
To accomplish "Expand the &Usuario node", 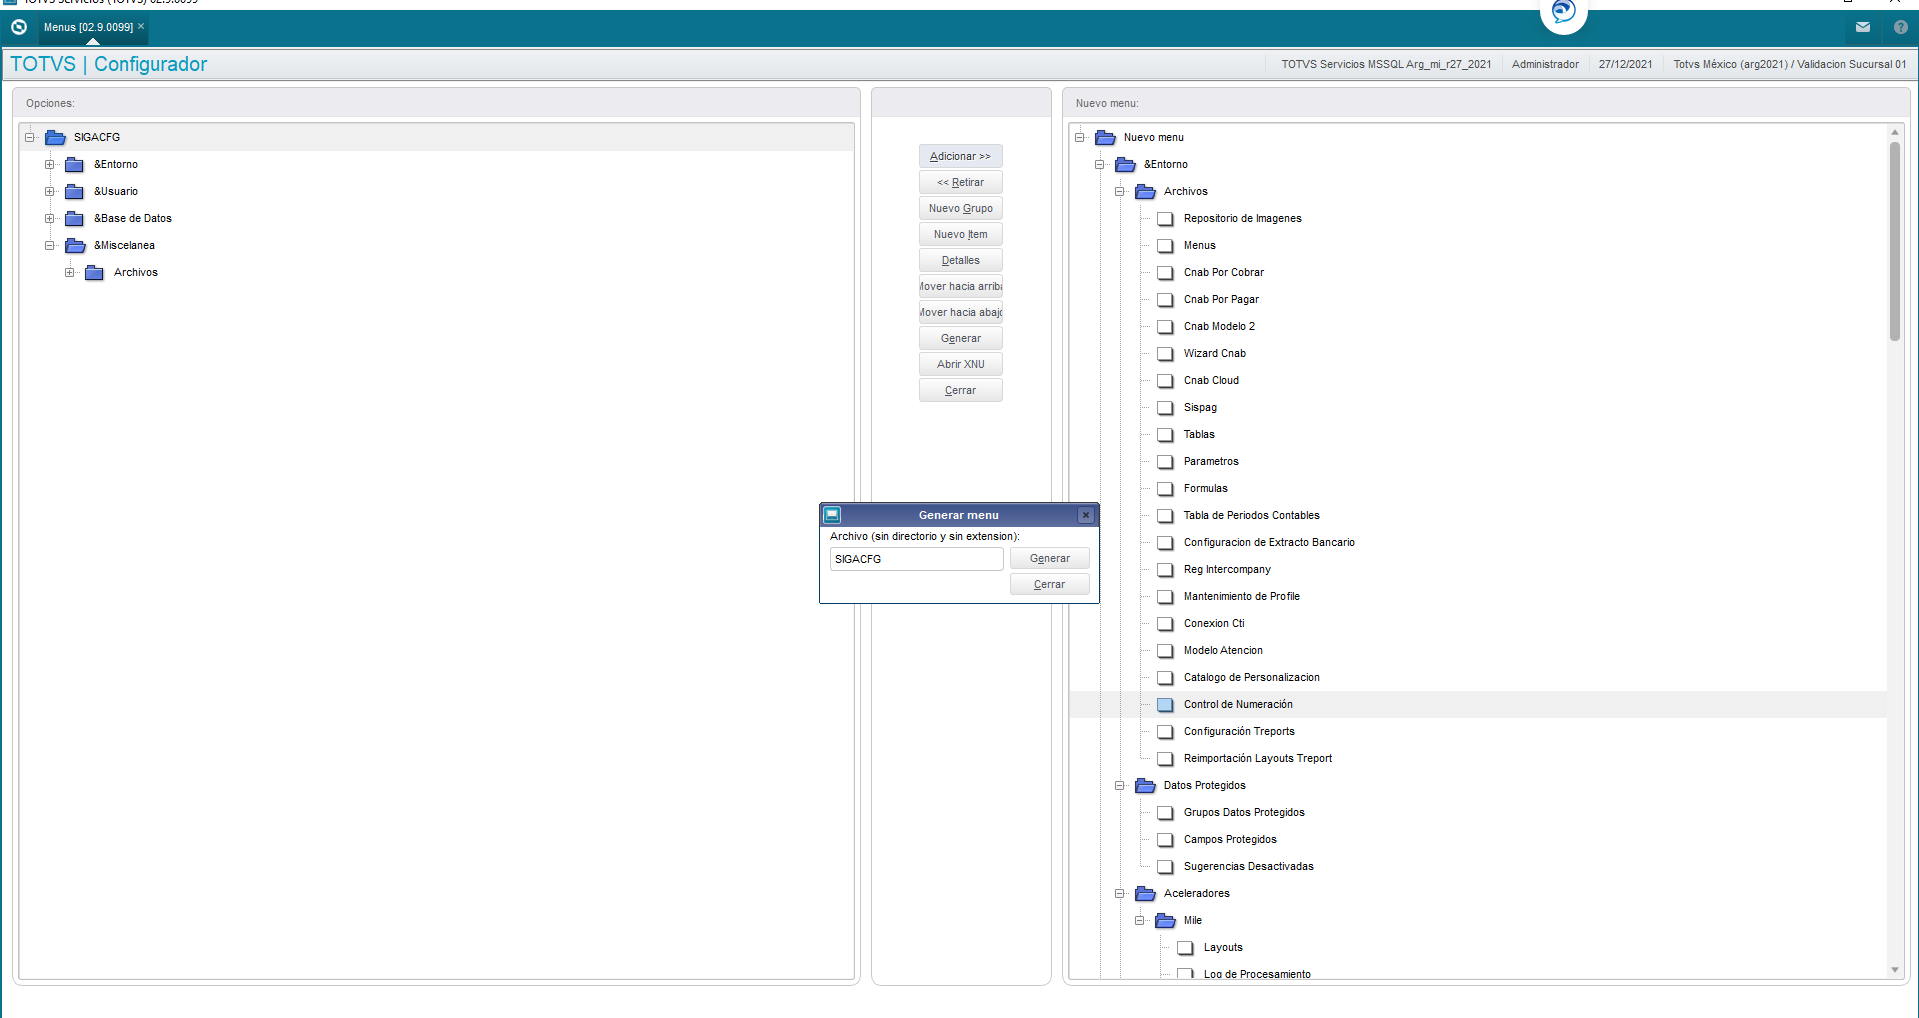I will [50, 191].
